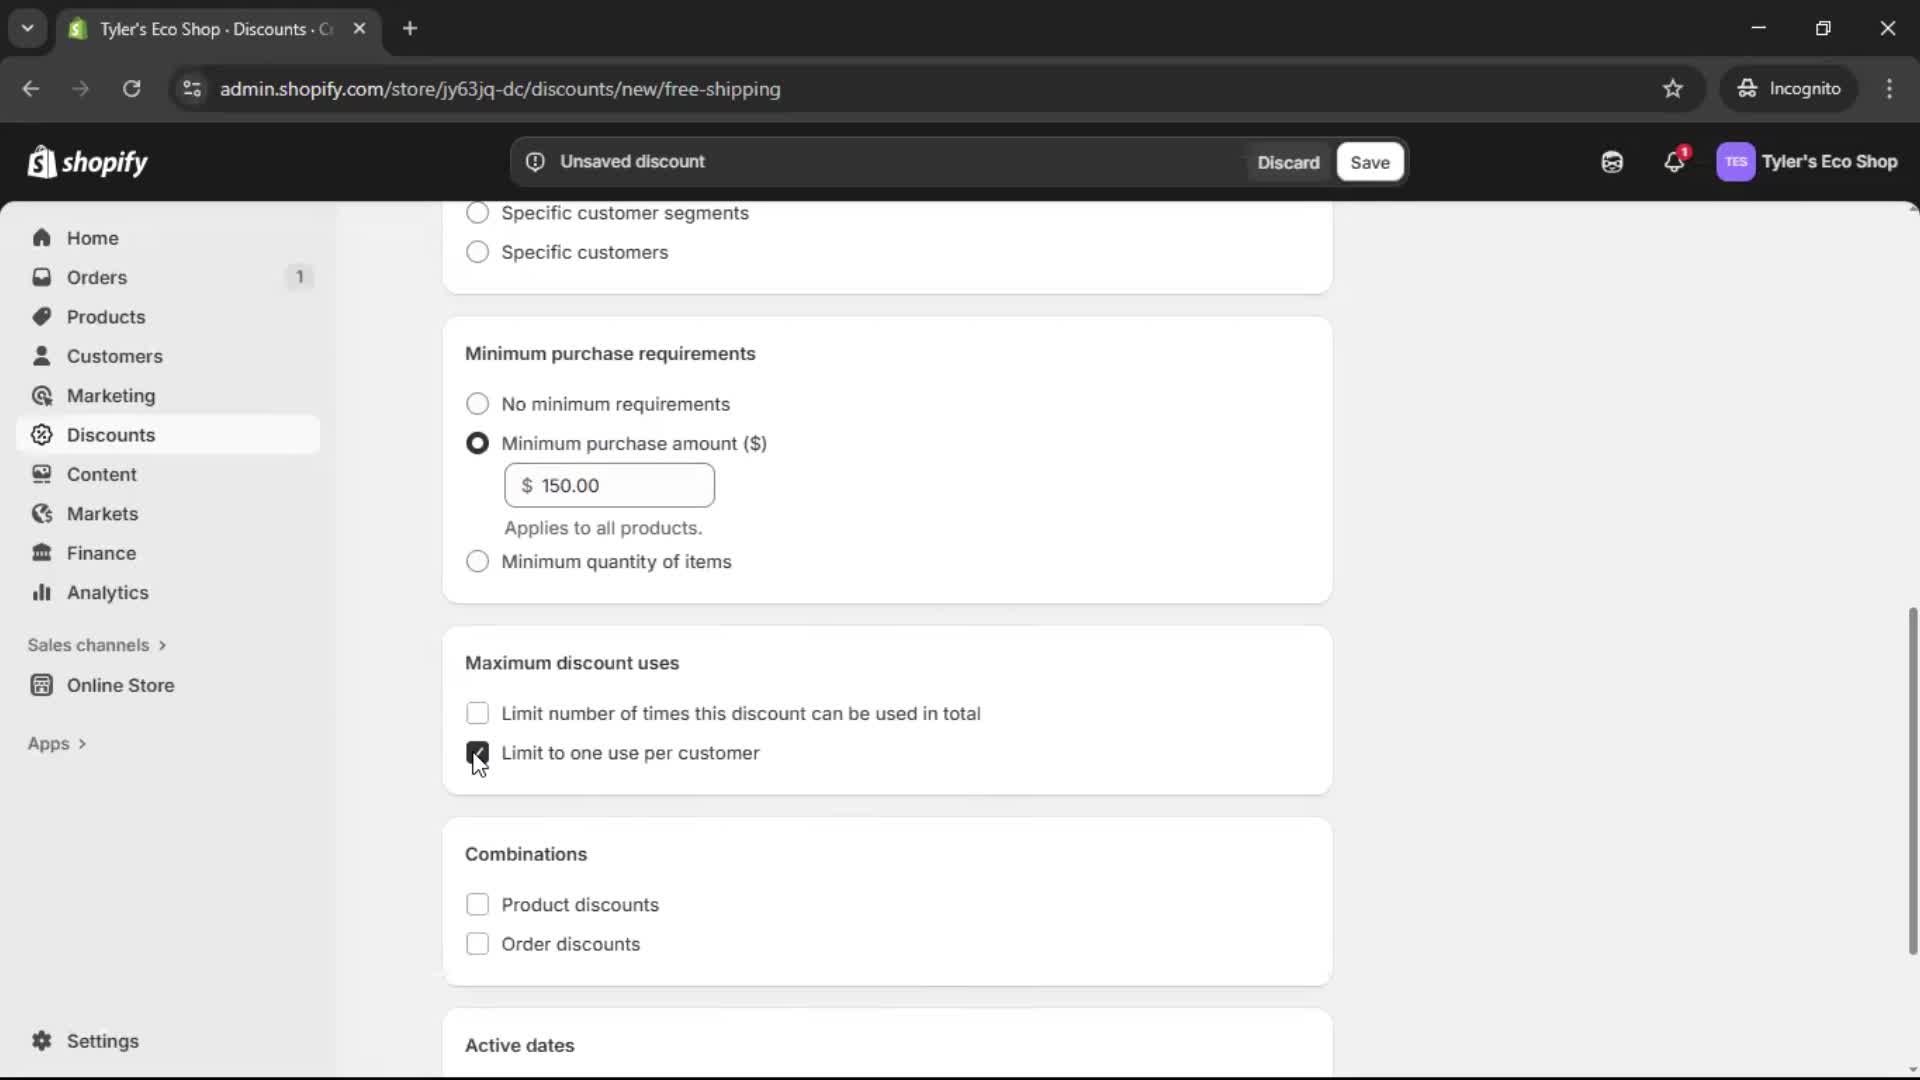The width and height of the screenshot is (1920, 1080).
Task: Open the Discounts section in sidebar
Action: pos(110,434)
